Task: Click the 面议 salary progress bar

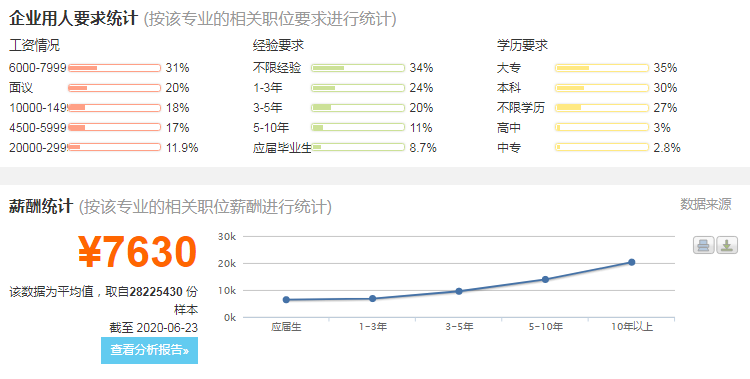Action: point(114,88)
